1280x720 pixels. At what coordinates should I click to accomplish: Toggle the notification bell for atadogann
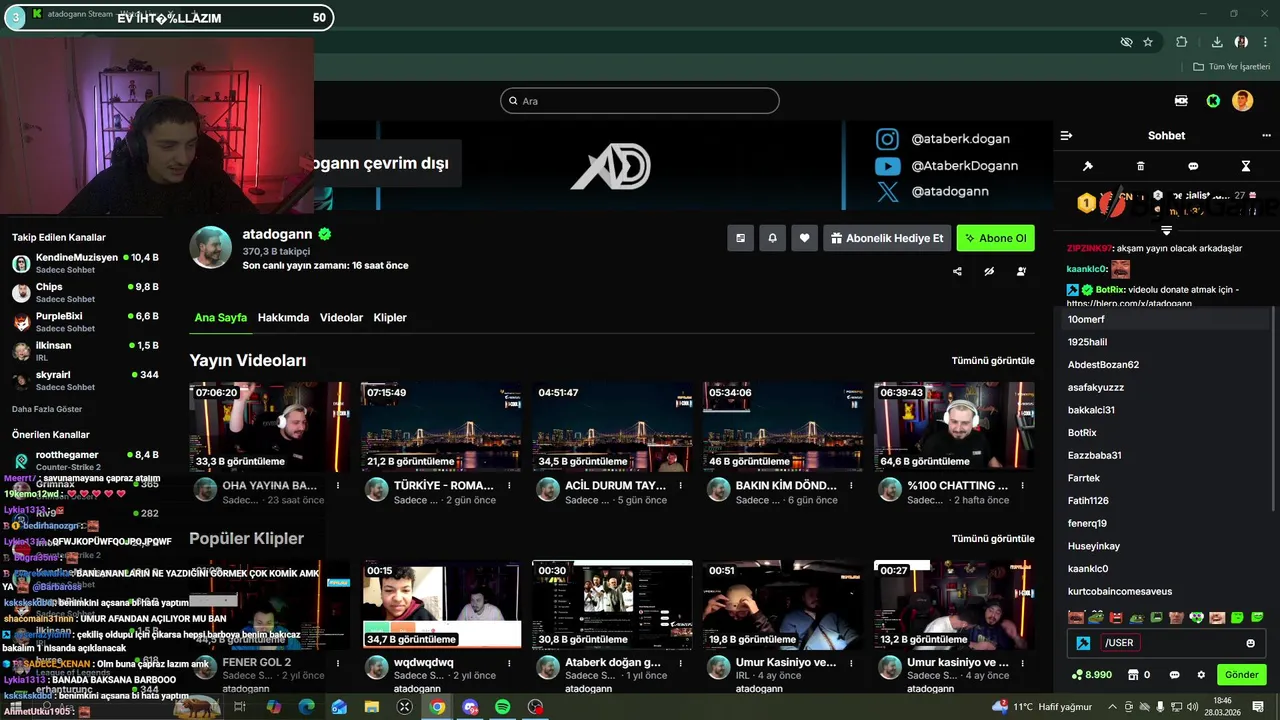click(772, 238)
